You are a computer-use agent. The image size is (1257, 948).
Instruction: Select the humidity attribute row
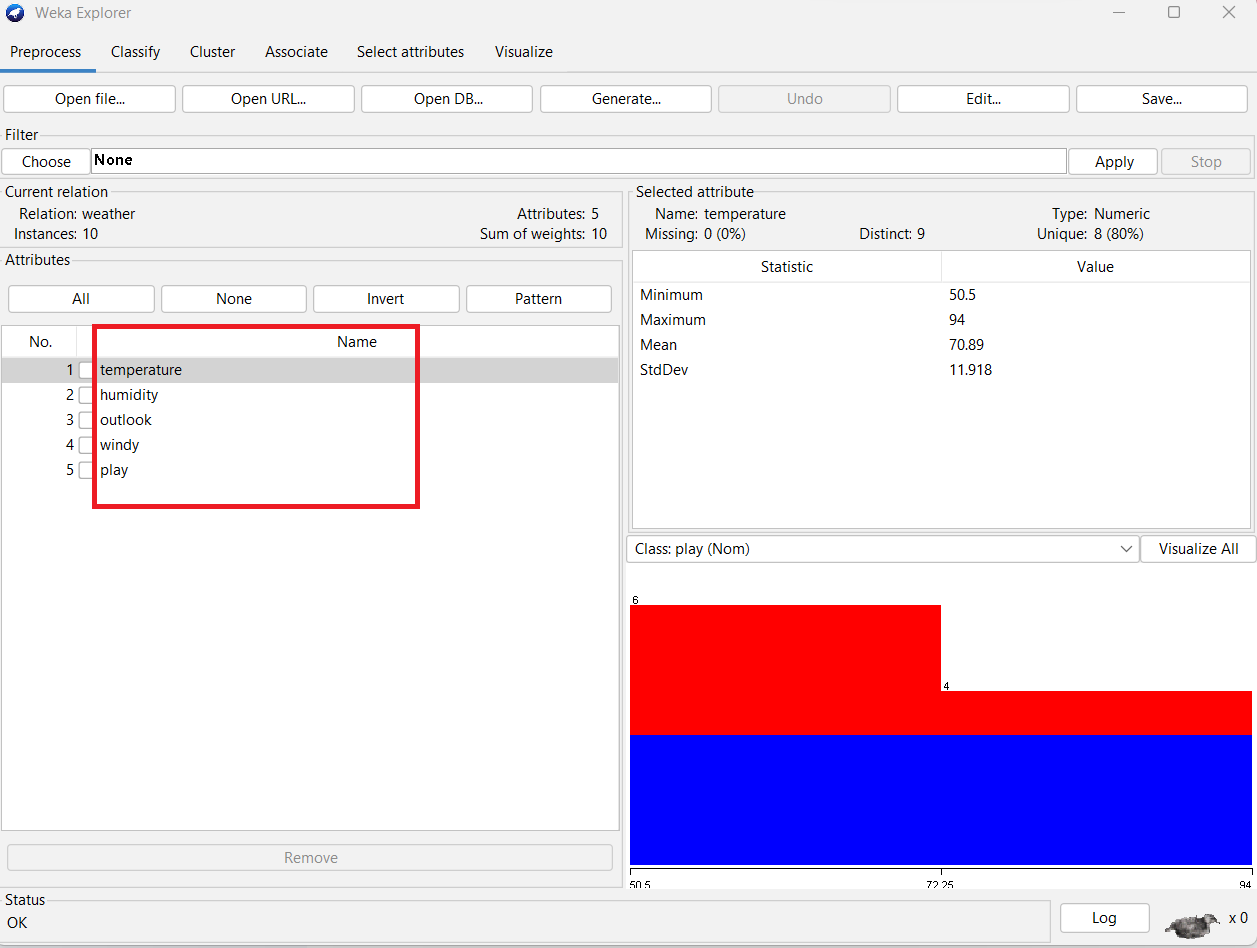pyautogui.click(x=310, y=395)
